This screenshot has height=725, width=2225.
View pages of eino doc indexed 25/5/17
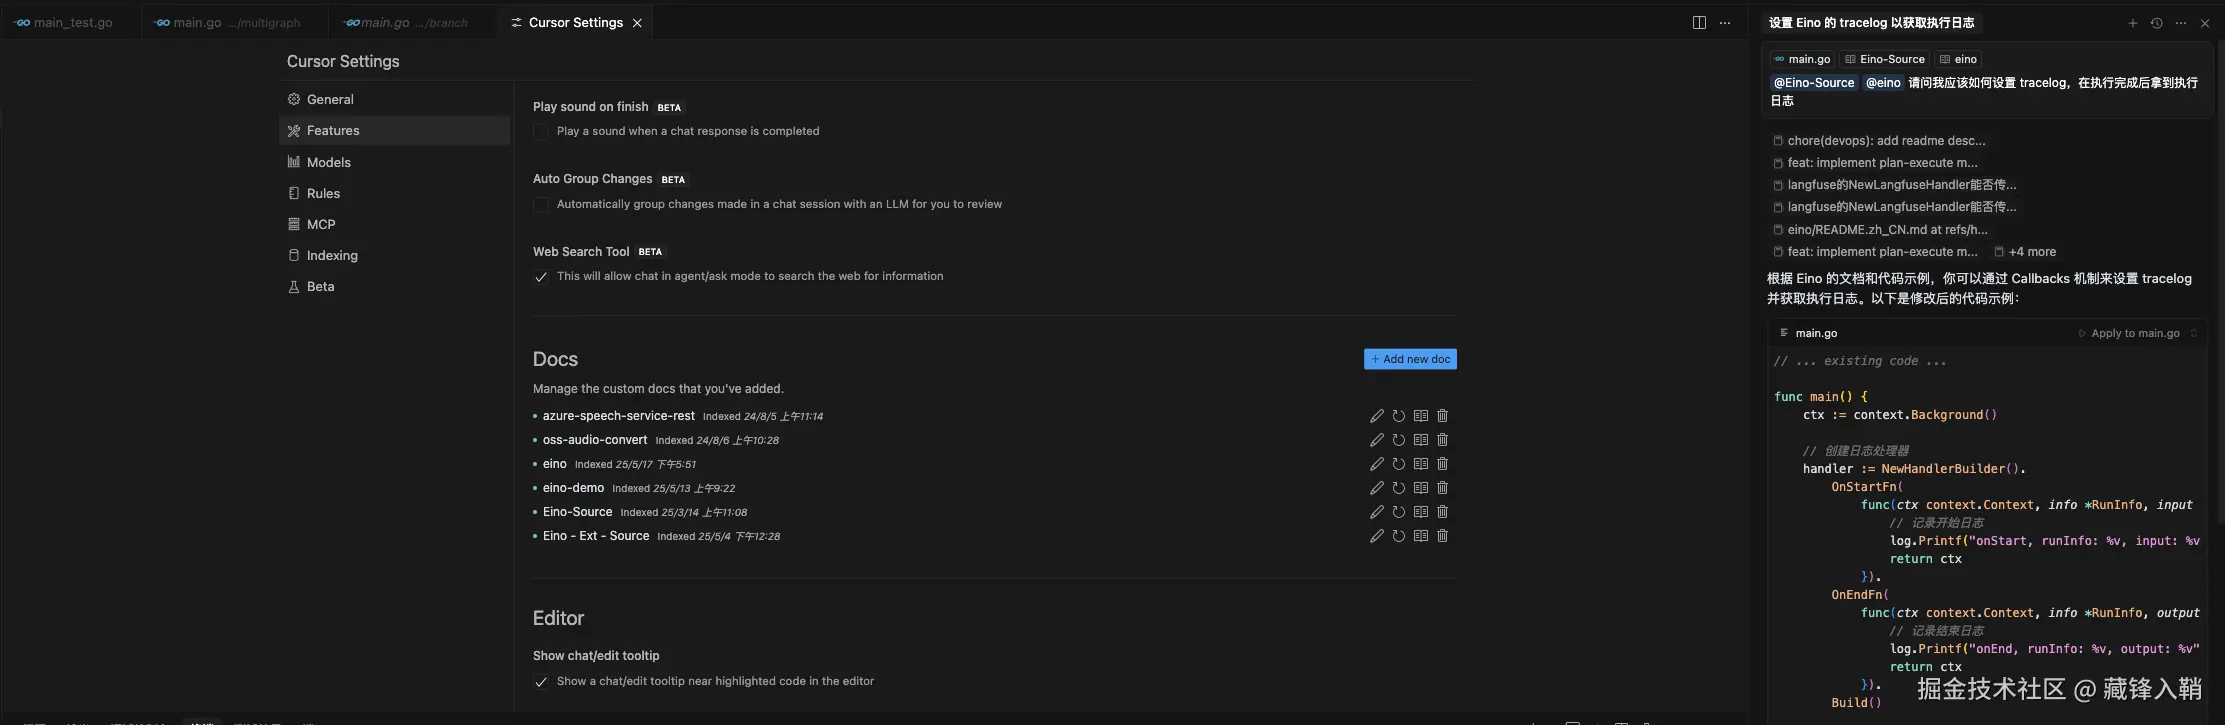pyautogui.click(x=1420, y=464)
